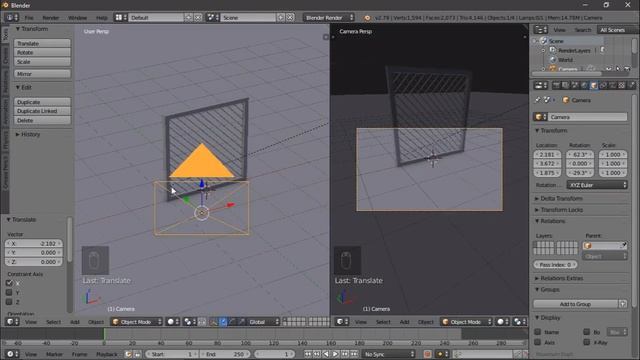Open the Marker menu in the timeline

coord(54,354)
